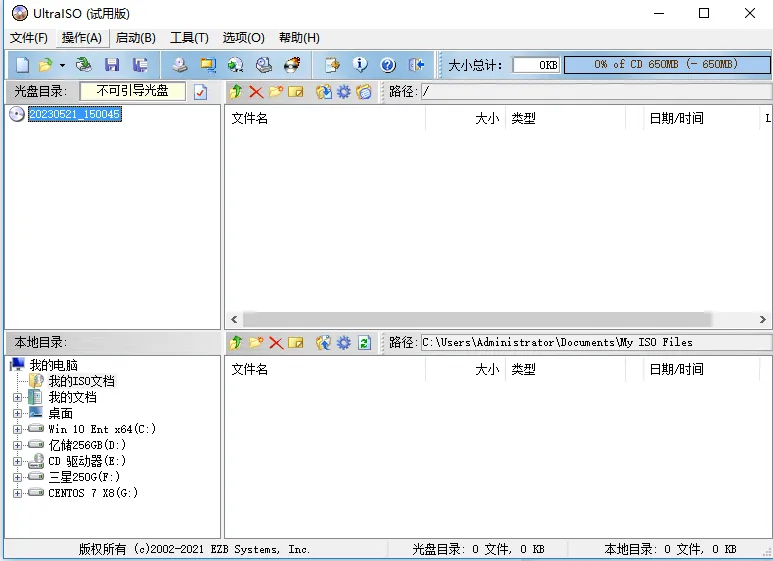The height and width of the screenshot is (561, 773).
Task: Click local pane blue gear icon
Action: pos(344,343)
